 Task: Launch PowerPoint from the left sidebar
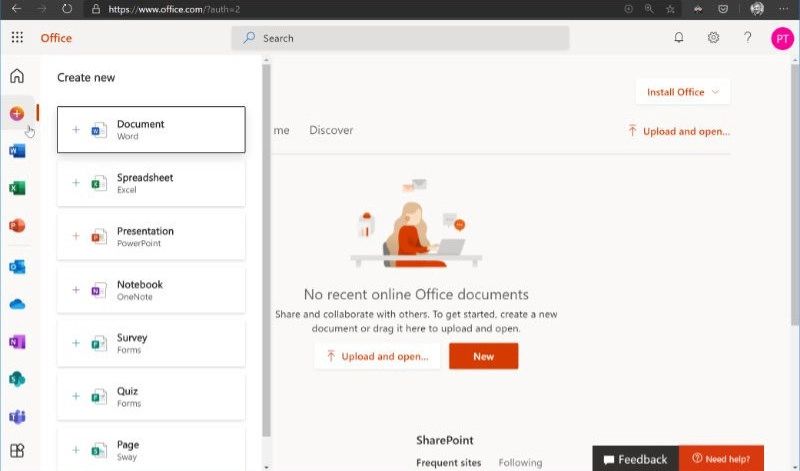tap(17, 226)
